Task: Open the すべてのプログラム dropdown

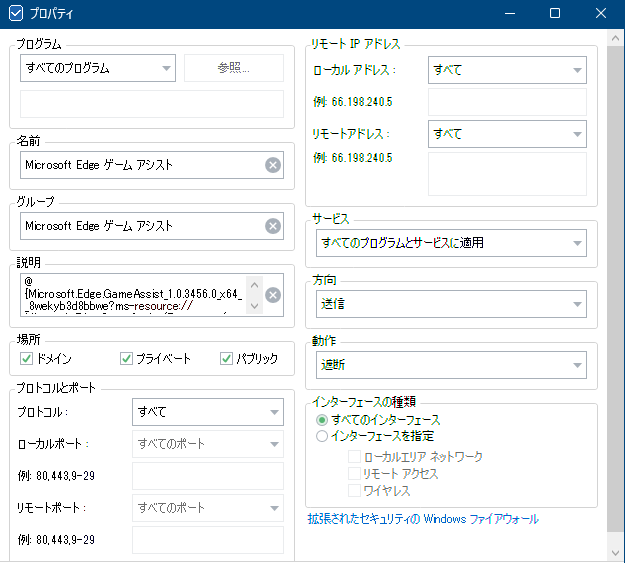Action: click(x=98, y=69)
